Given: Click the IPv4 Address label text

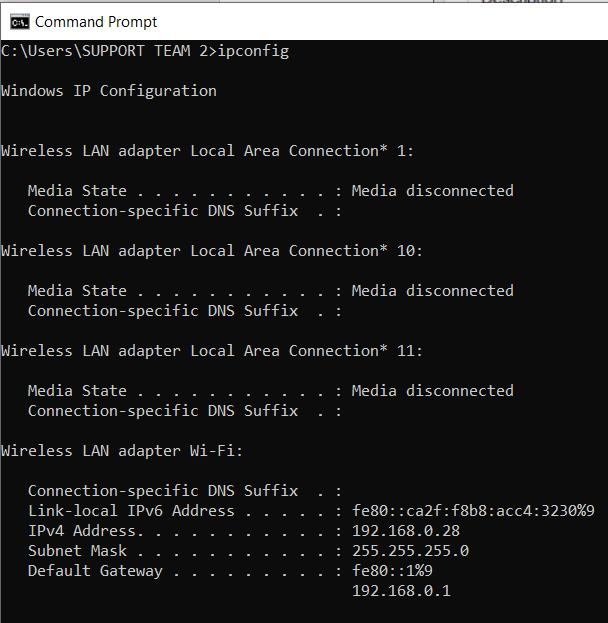Looking at the screenshot, I should pos(84,530).
